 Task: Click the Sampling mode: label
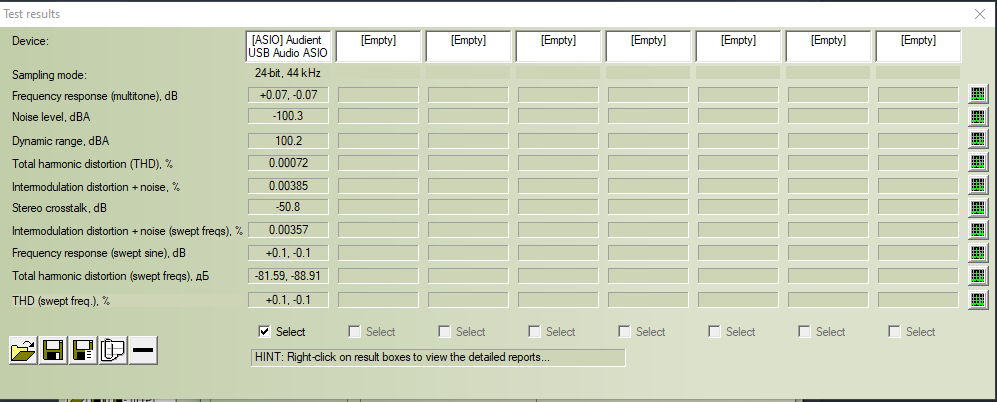coord(49,75)
